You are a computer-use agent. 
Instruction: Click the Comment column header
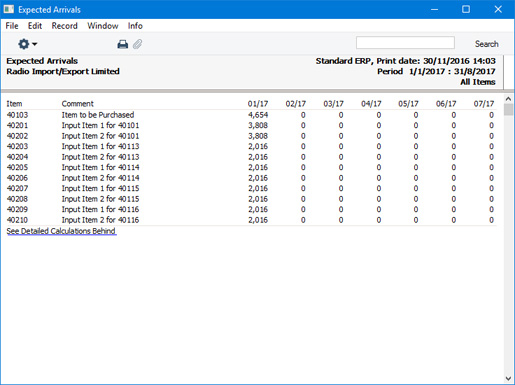click(x=78, y=104)
